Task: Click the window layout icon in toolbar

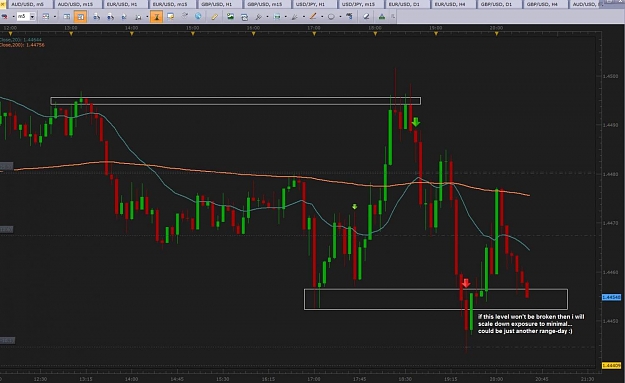Action: pyautogui.click(x=67, y=17)
